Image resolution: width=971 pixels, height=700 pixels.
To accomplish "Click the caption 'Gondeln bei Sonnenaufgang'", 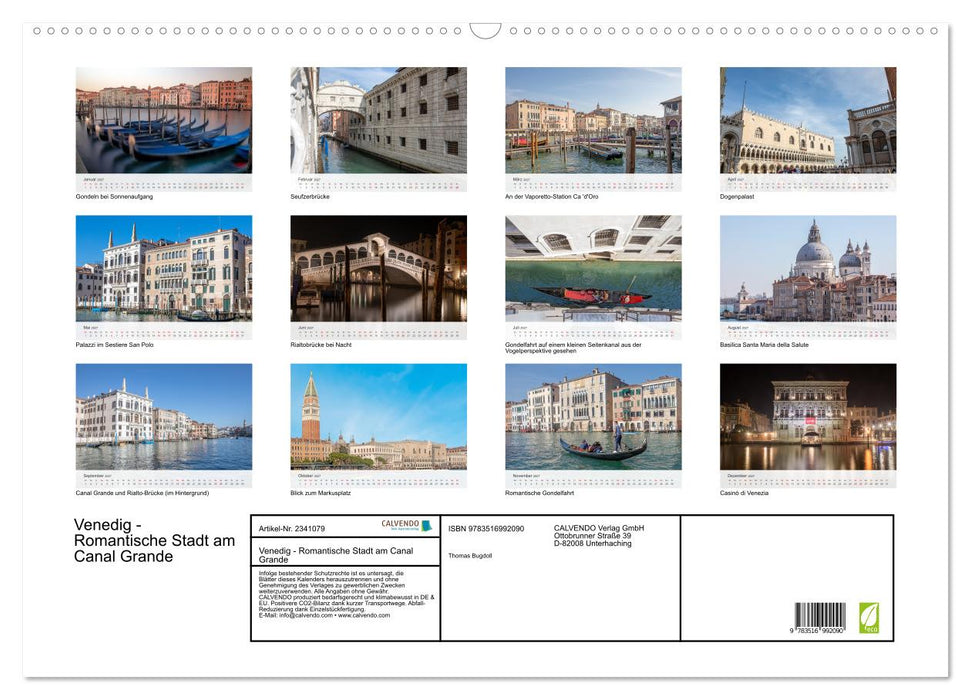I will click(x=114, y=196).
